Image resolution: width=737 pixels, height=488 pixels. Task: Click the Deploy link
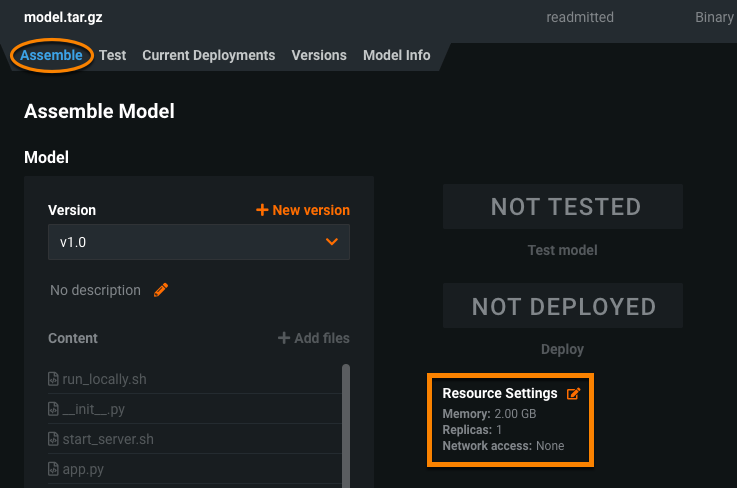[x=562, y=349]
